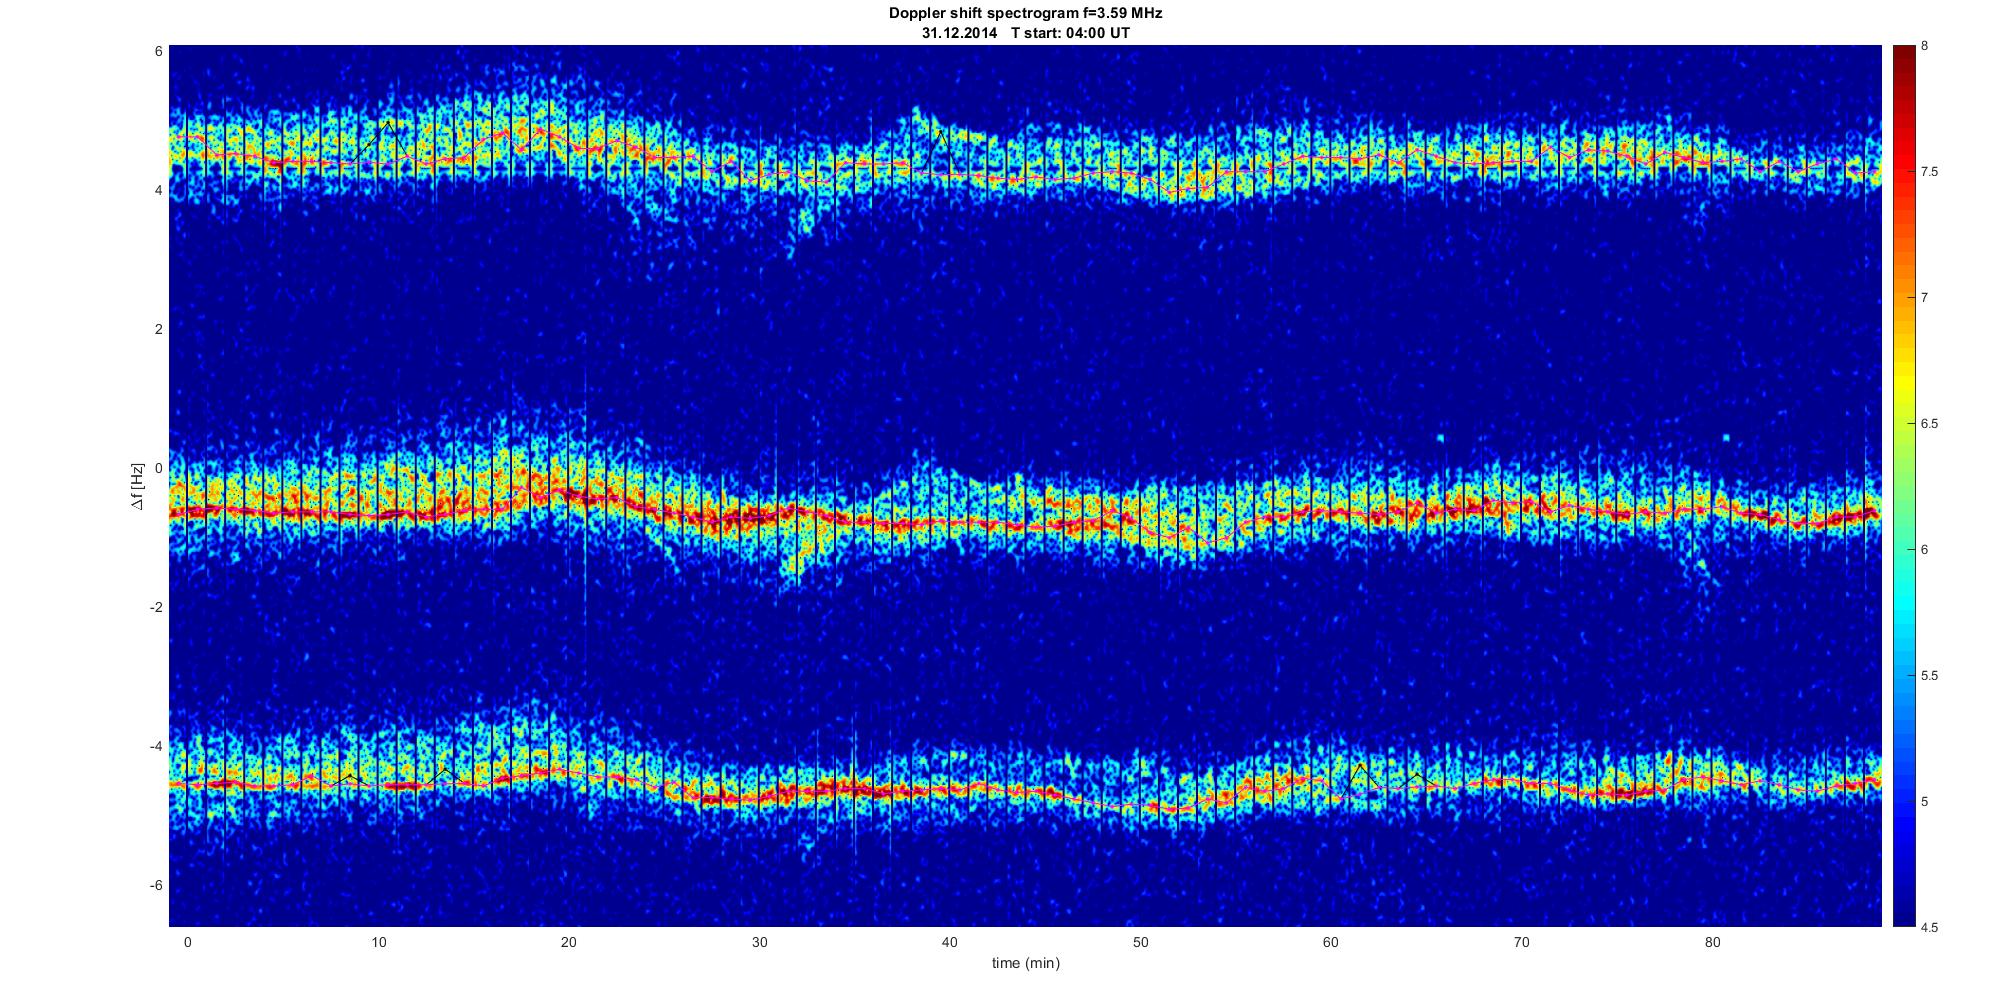This screenshot has width=2000, height=995.
Task: Click the subtitle '31.12.2014 T start: 04:00 UT'
Action: 1026,32
